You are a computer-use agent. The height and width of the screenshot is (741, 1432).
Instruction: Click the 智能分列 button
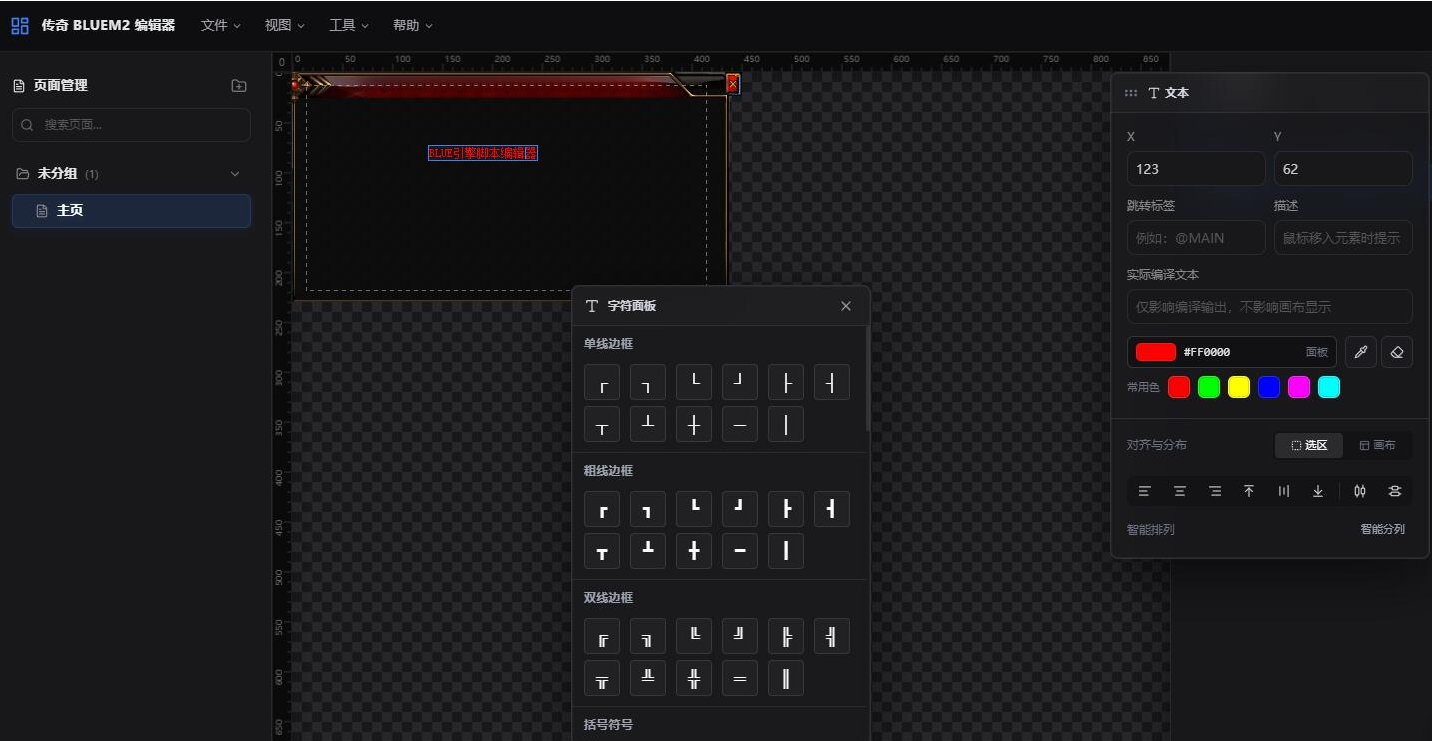[1382, 529]
